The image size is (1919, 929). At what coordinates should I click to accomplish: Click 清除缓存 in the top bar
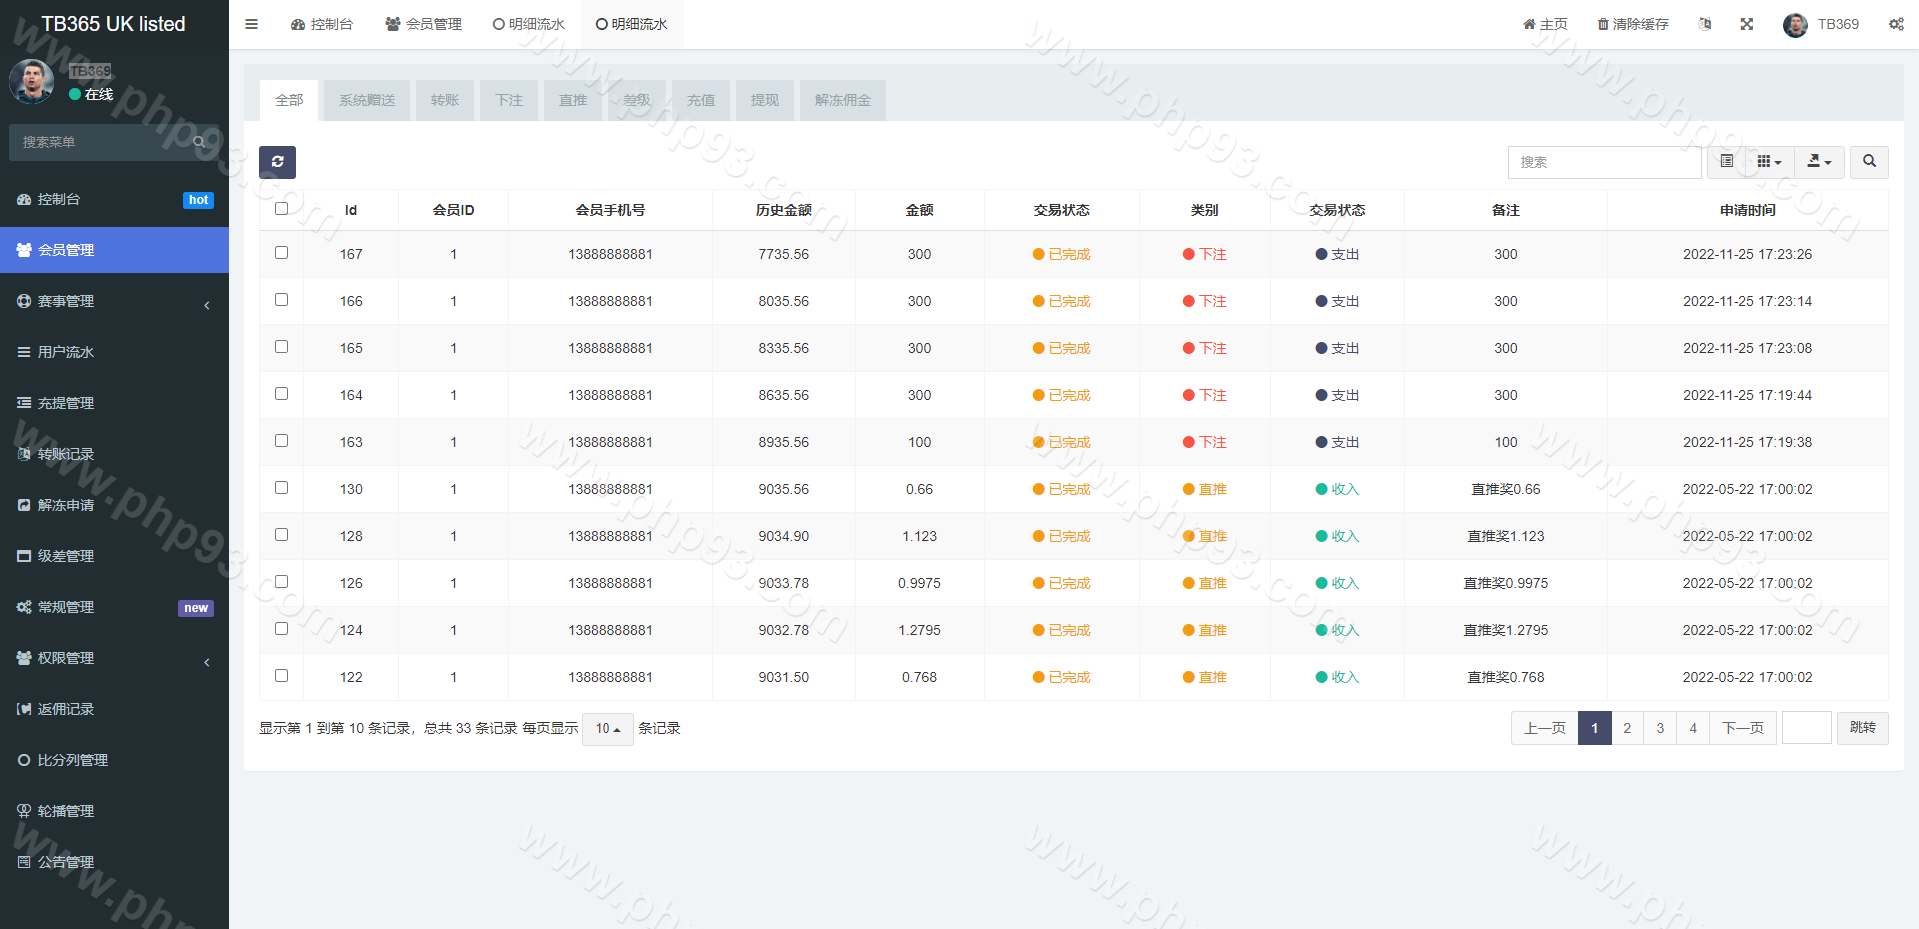pos(1633,24)
